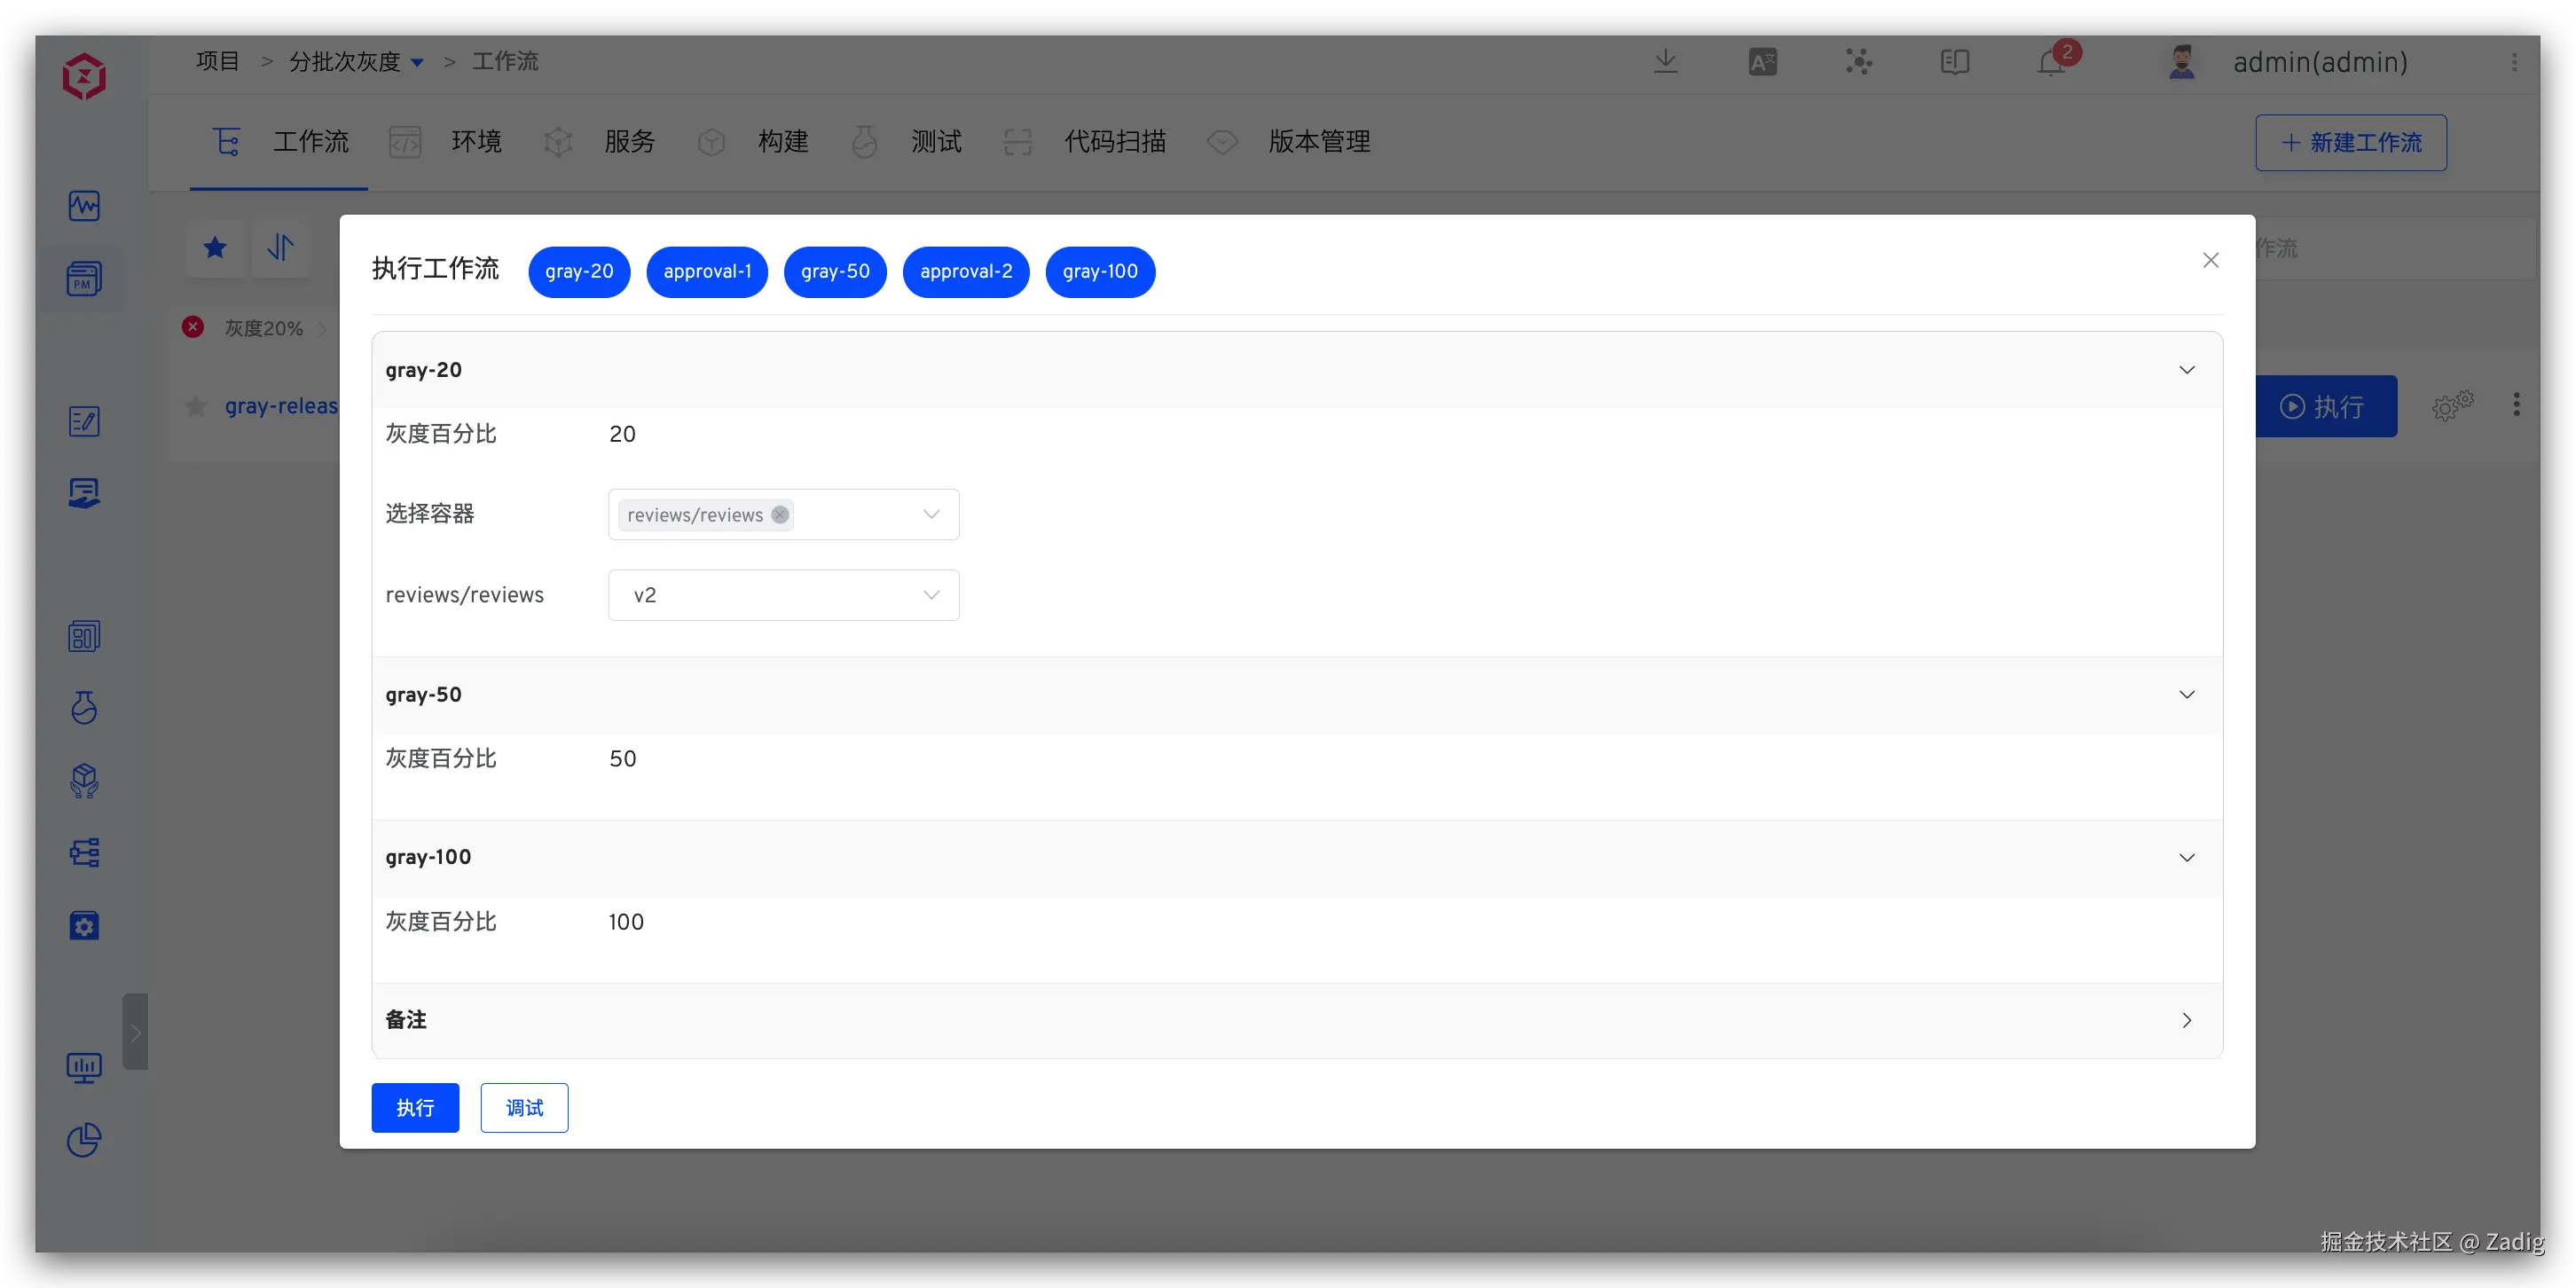Viewport: 2576px width, 1288px height.
Task: Switch to the 代码扫描 tab
Action: [x=1114, y=142]
